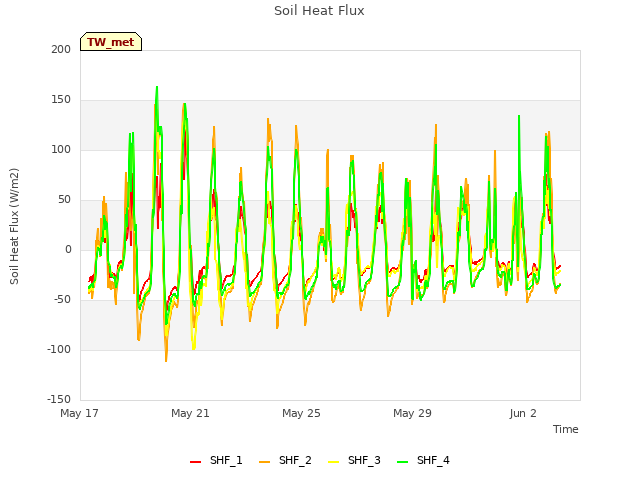Viewport: 640px width, 480px height.
Task: Click the Soil Heat Flux (W/m2) axis title
Action: click(x=14, y=226)
